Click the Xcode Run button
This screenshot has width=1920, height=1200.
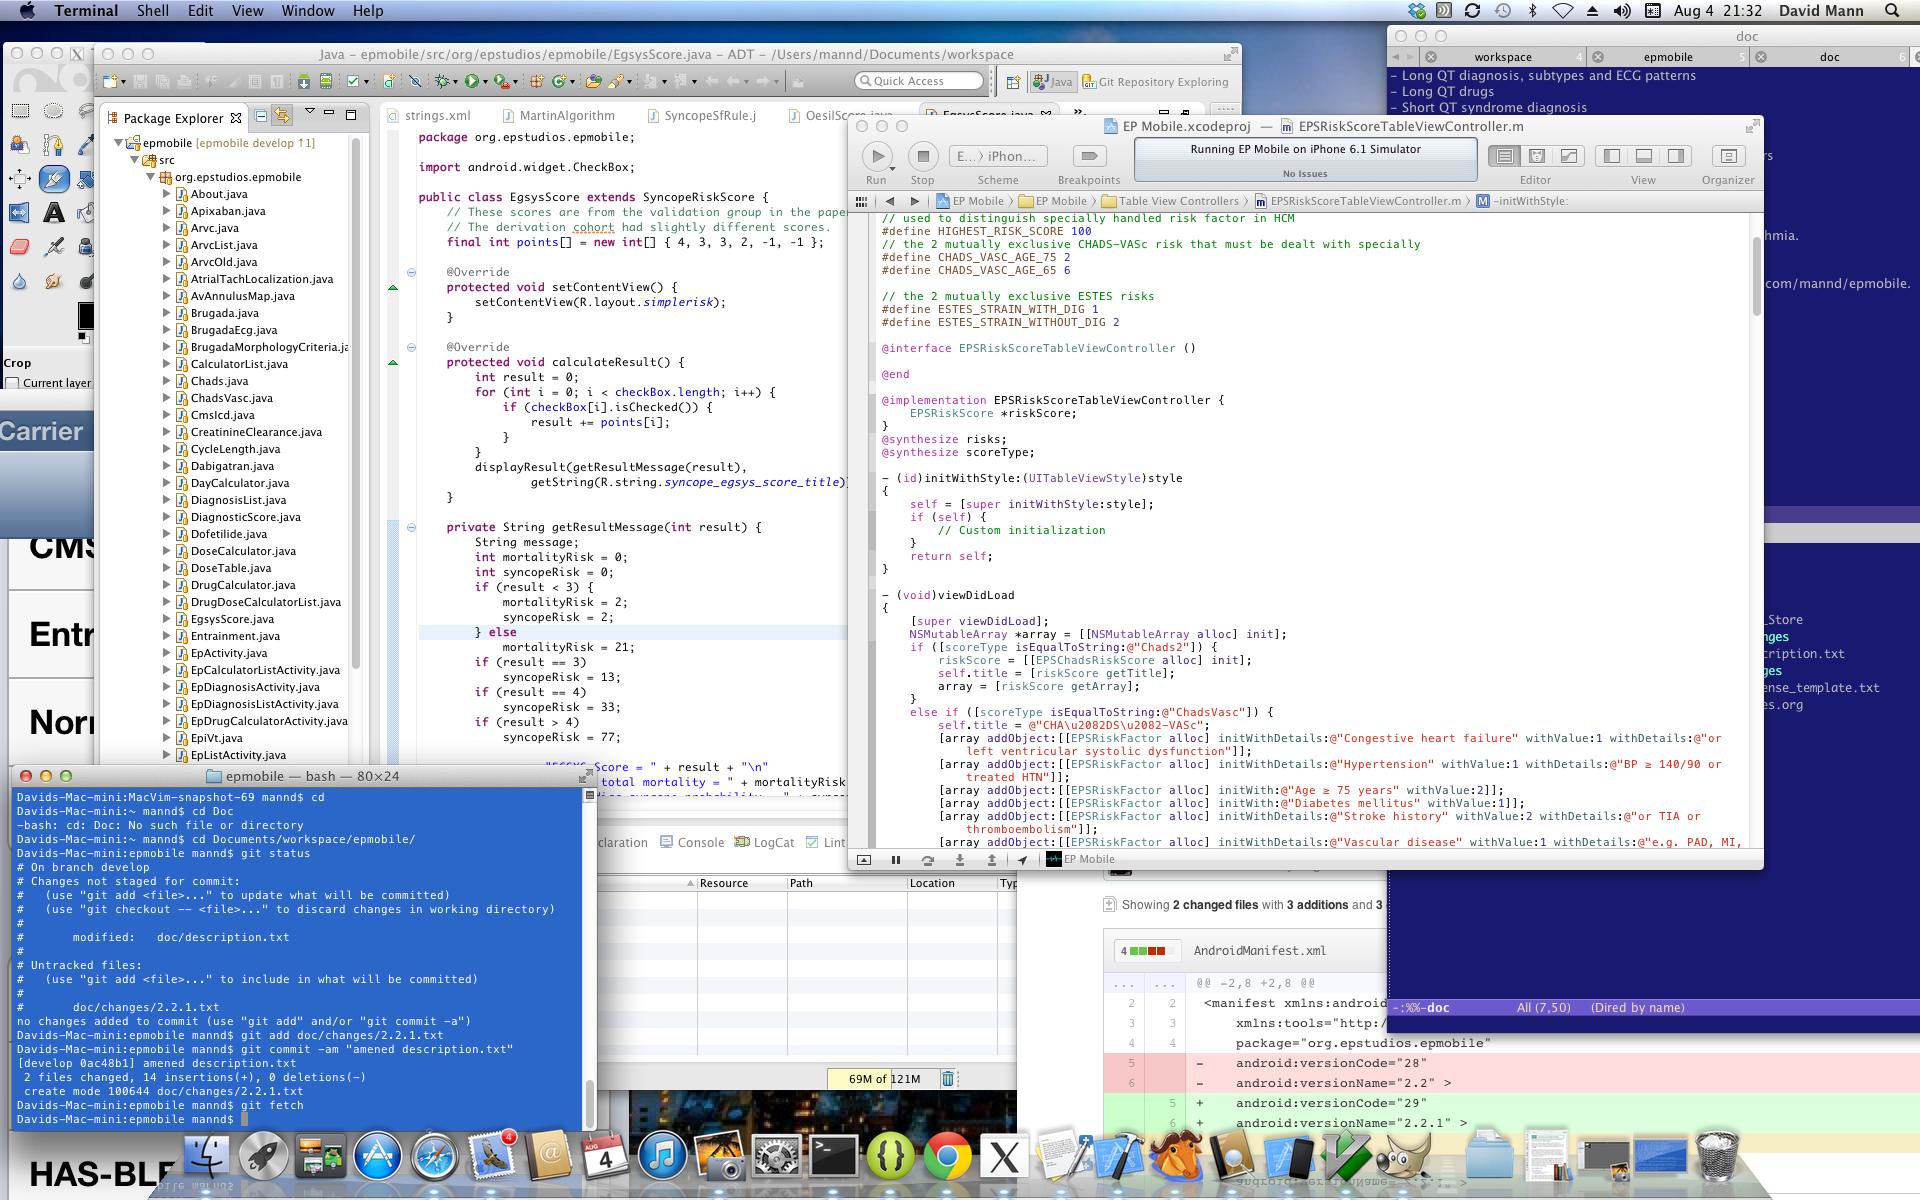(x=877, y=156)
